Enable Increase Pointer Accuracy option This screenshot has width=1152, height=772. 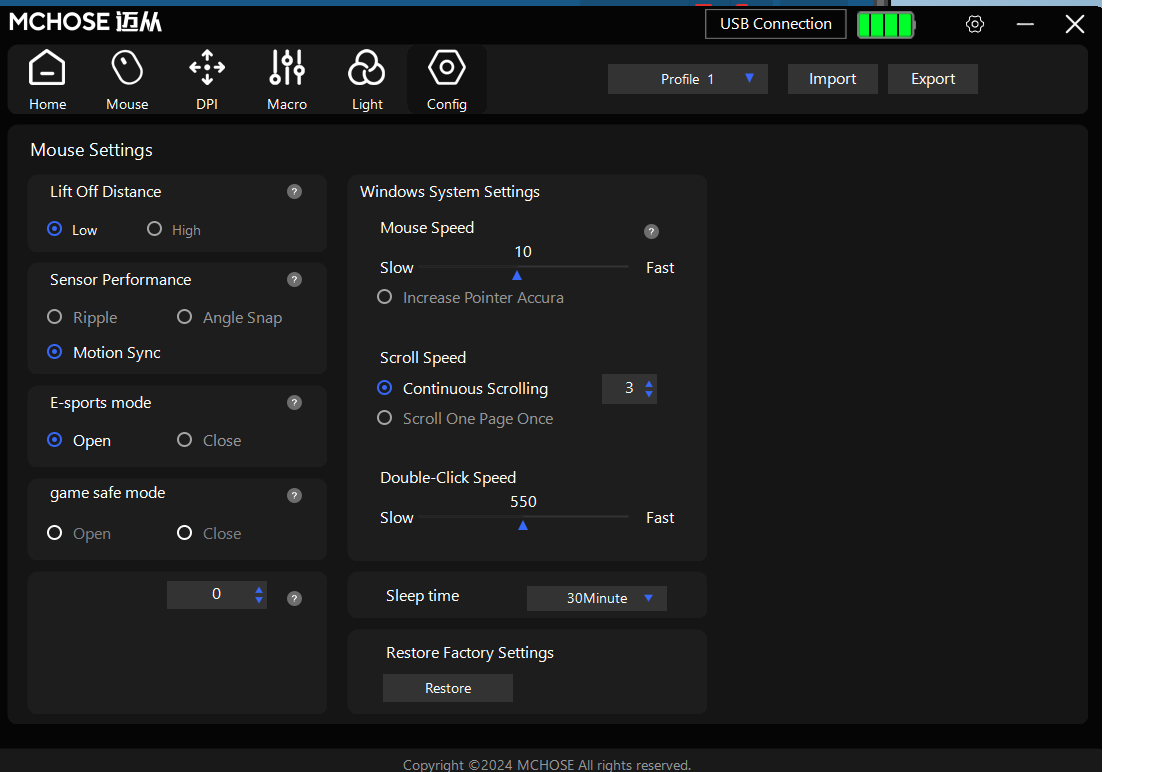(x=384, y=297)
